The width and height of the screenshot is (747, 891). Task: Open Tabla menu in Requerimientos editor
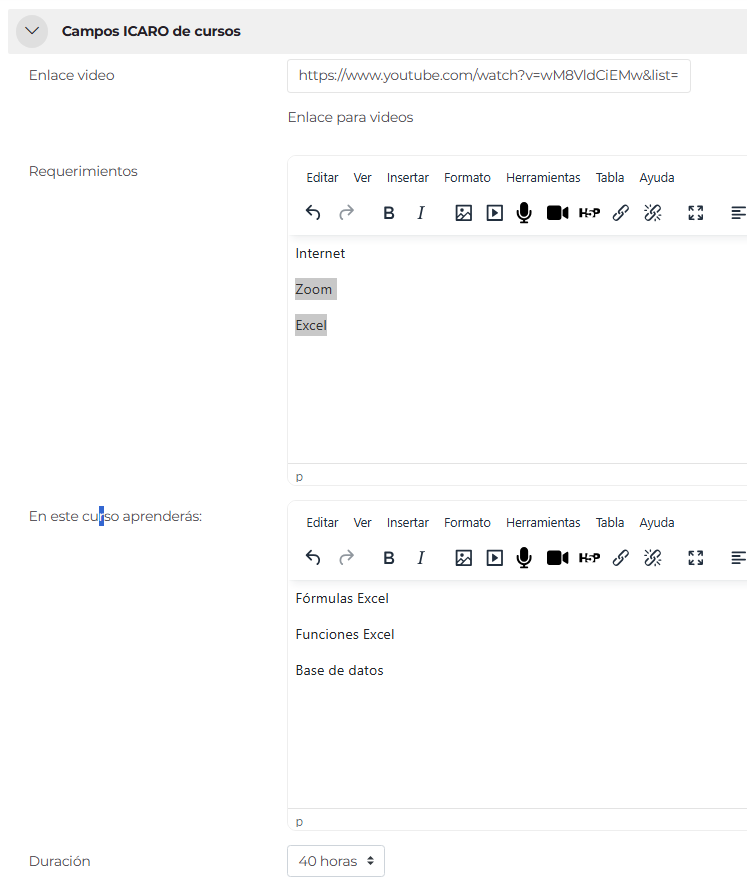pyautogui.click(x=610, y=178)
